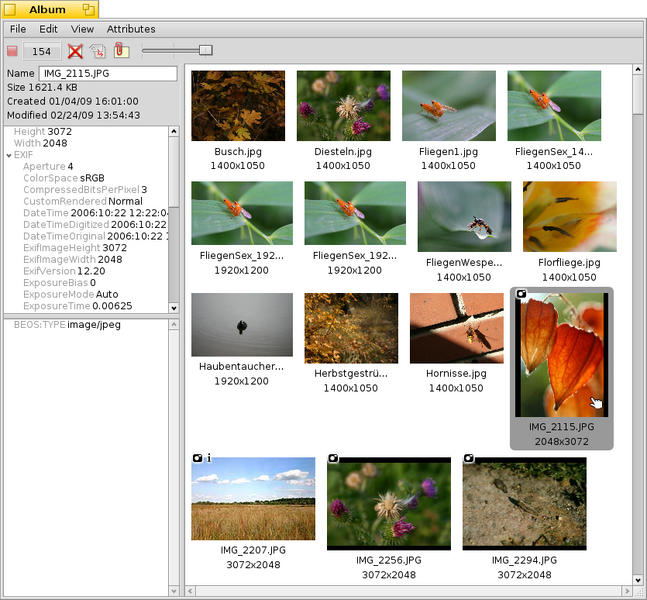Click the ColorSpace sRGB attribute row

[x=64, y=178]
